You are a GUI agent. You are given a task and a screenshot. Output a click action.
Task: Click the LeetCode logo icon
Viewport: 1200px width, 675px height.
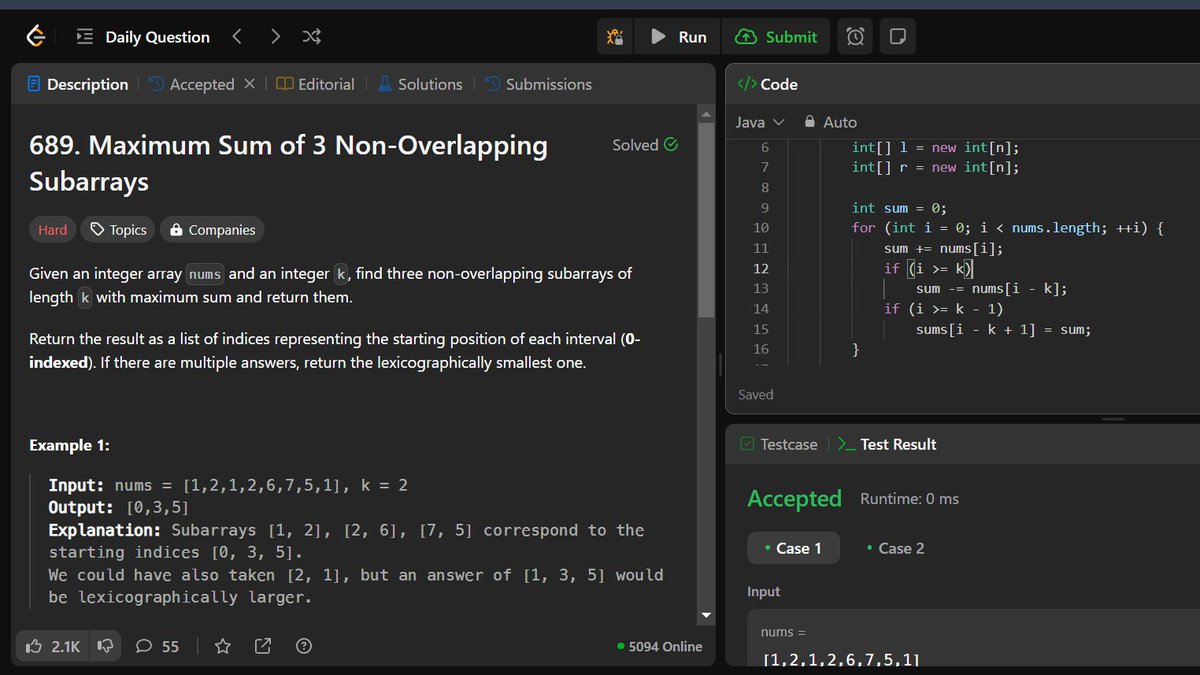point(36,37)
